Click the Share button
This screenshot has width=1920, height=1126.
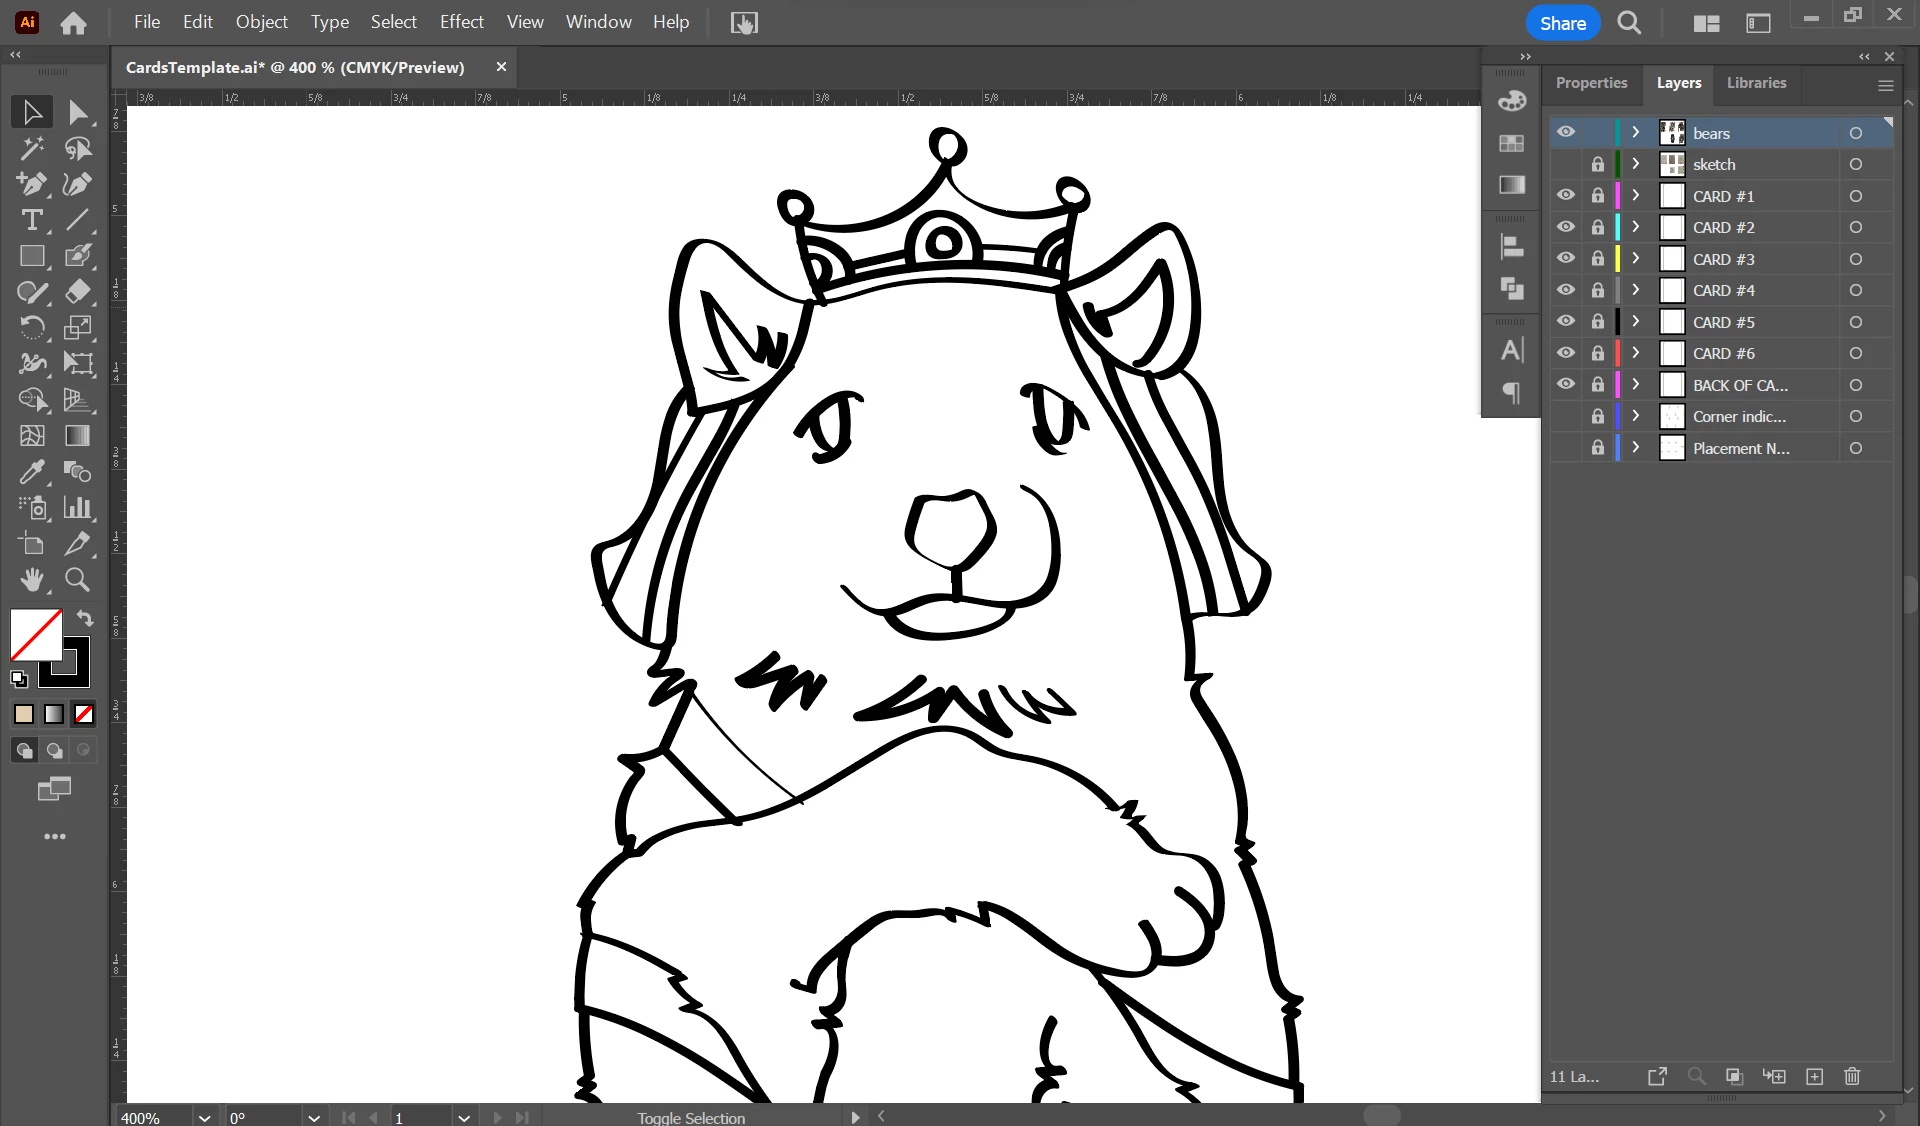click(1562, 23)
